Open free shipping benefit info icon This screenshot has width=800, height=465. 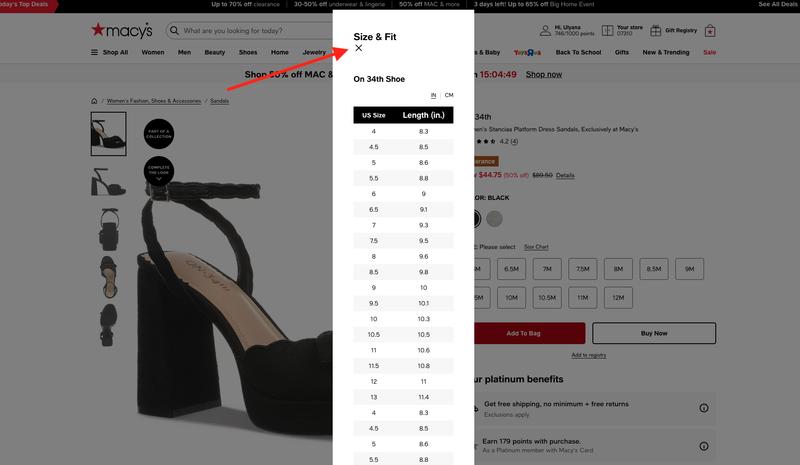(704, 408)
